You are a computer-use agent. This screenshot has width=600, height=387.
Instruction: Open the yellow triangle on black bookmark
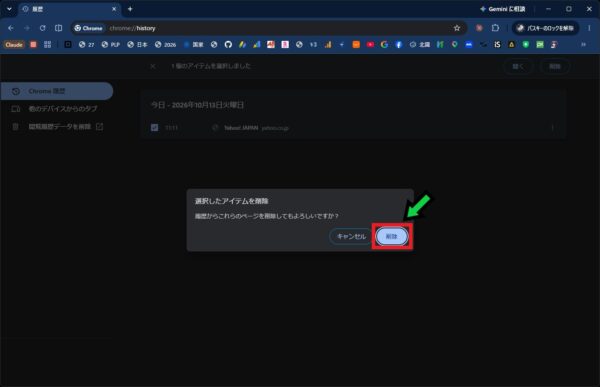pos(511,44)
